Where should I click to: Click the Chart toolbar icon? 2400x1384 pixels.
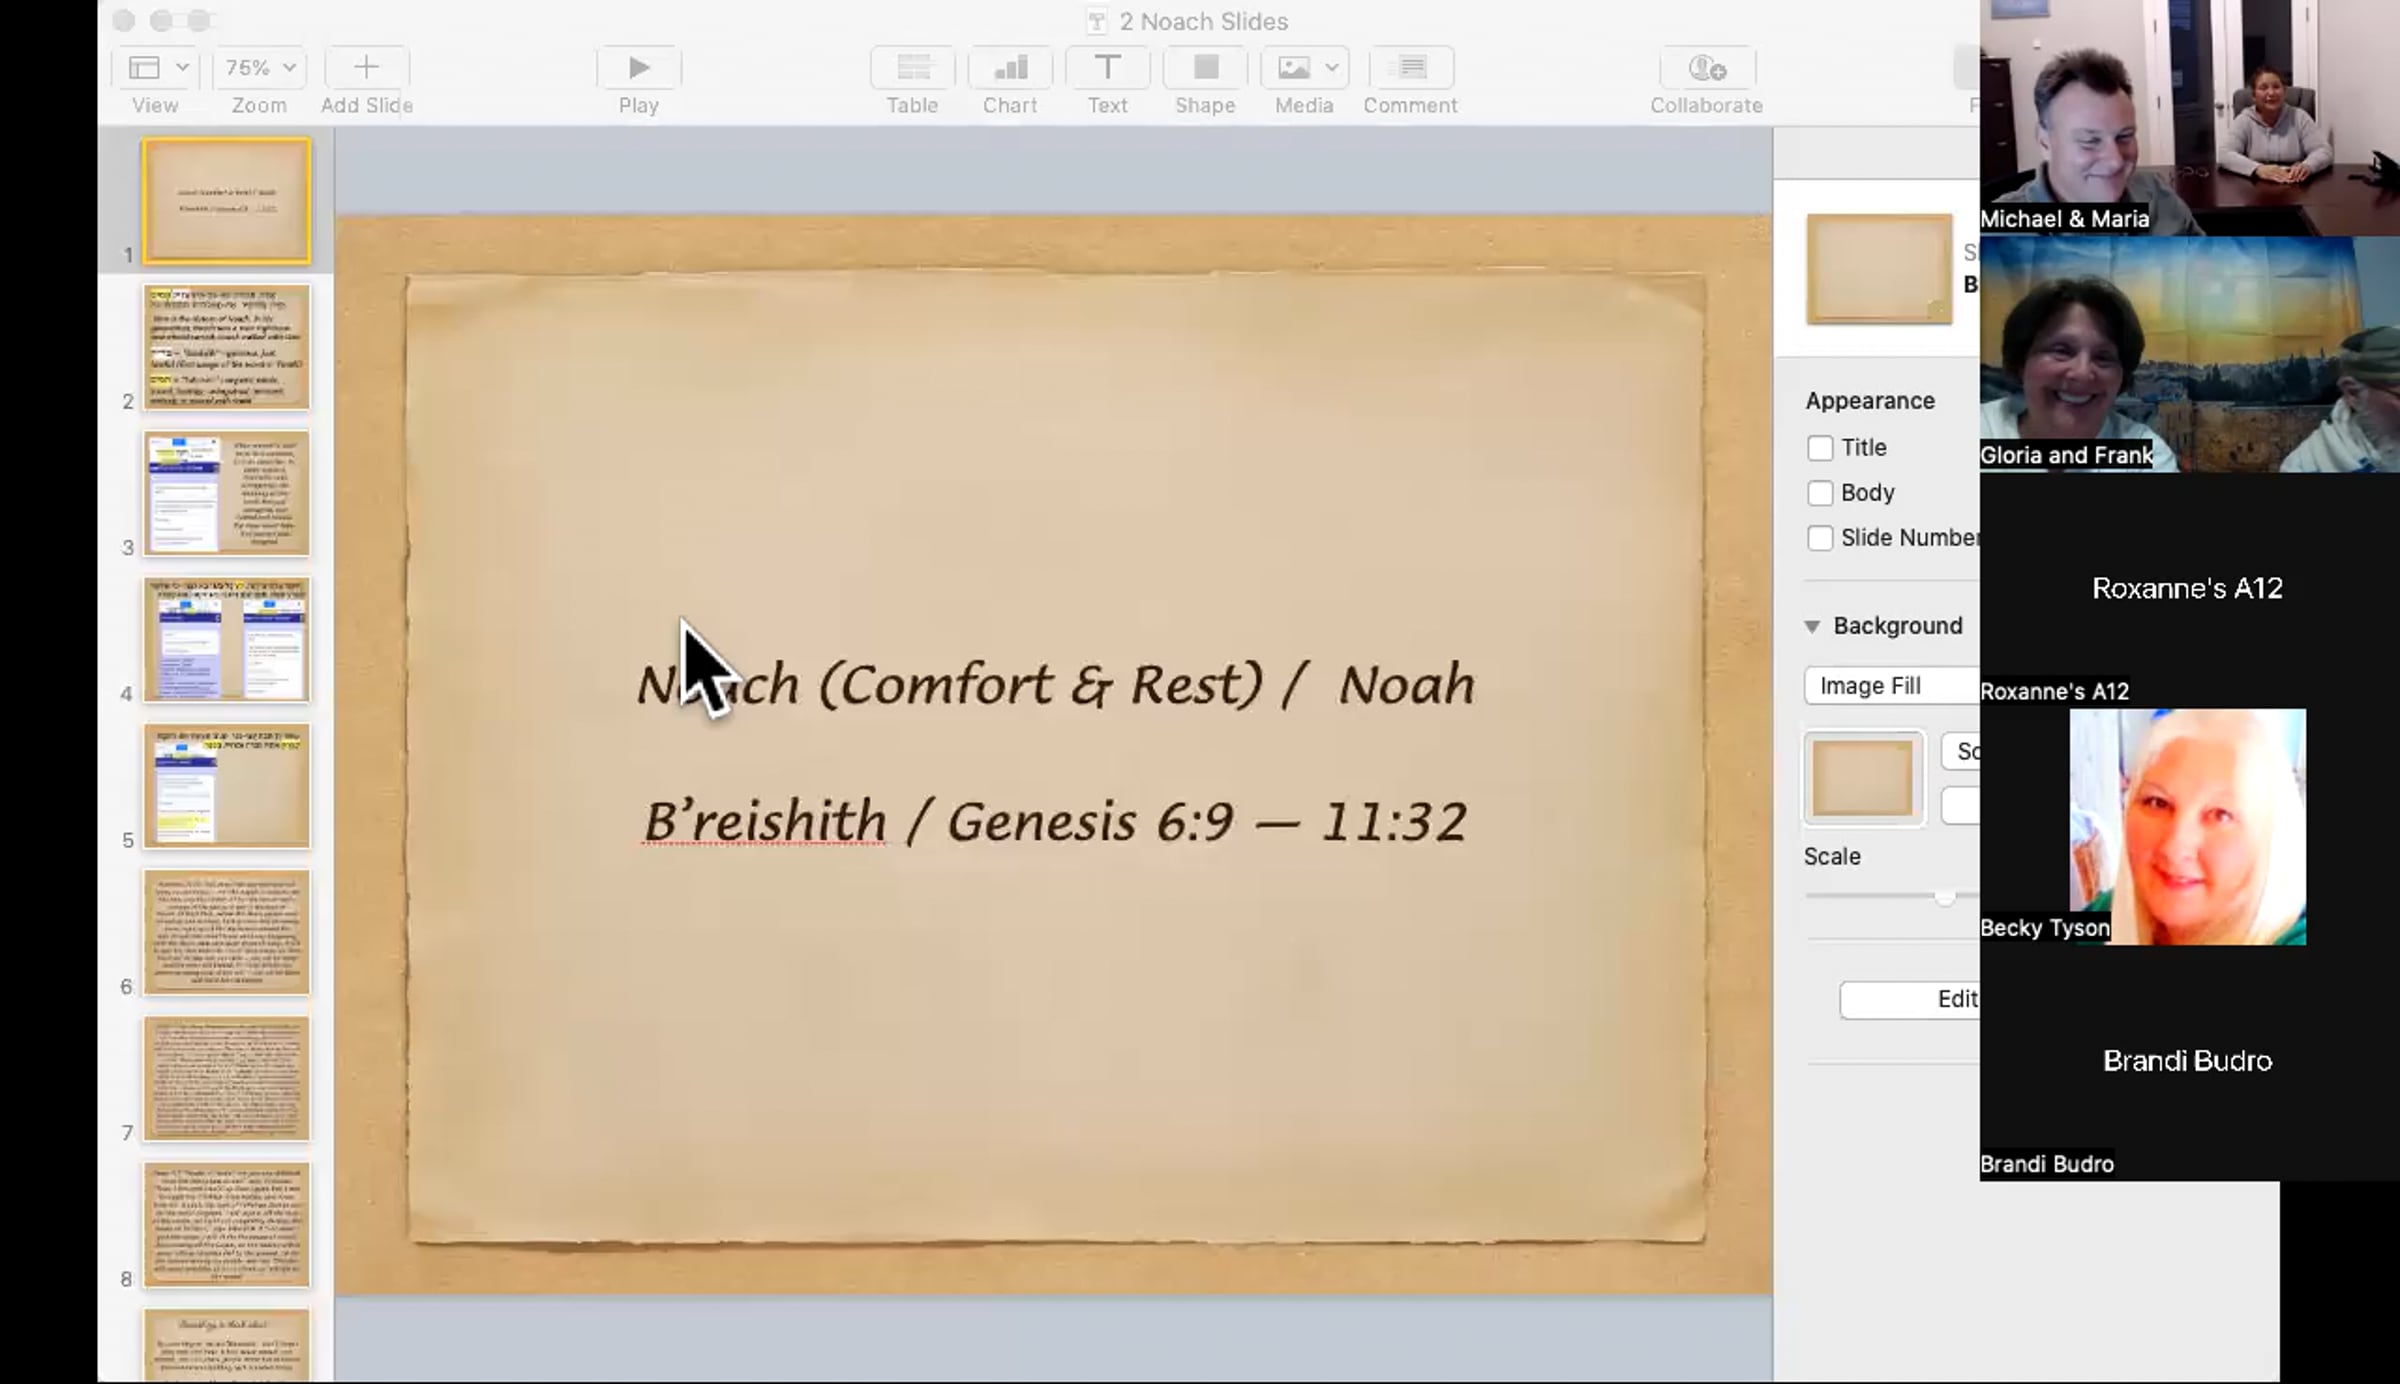[x=1009, y=68]
